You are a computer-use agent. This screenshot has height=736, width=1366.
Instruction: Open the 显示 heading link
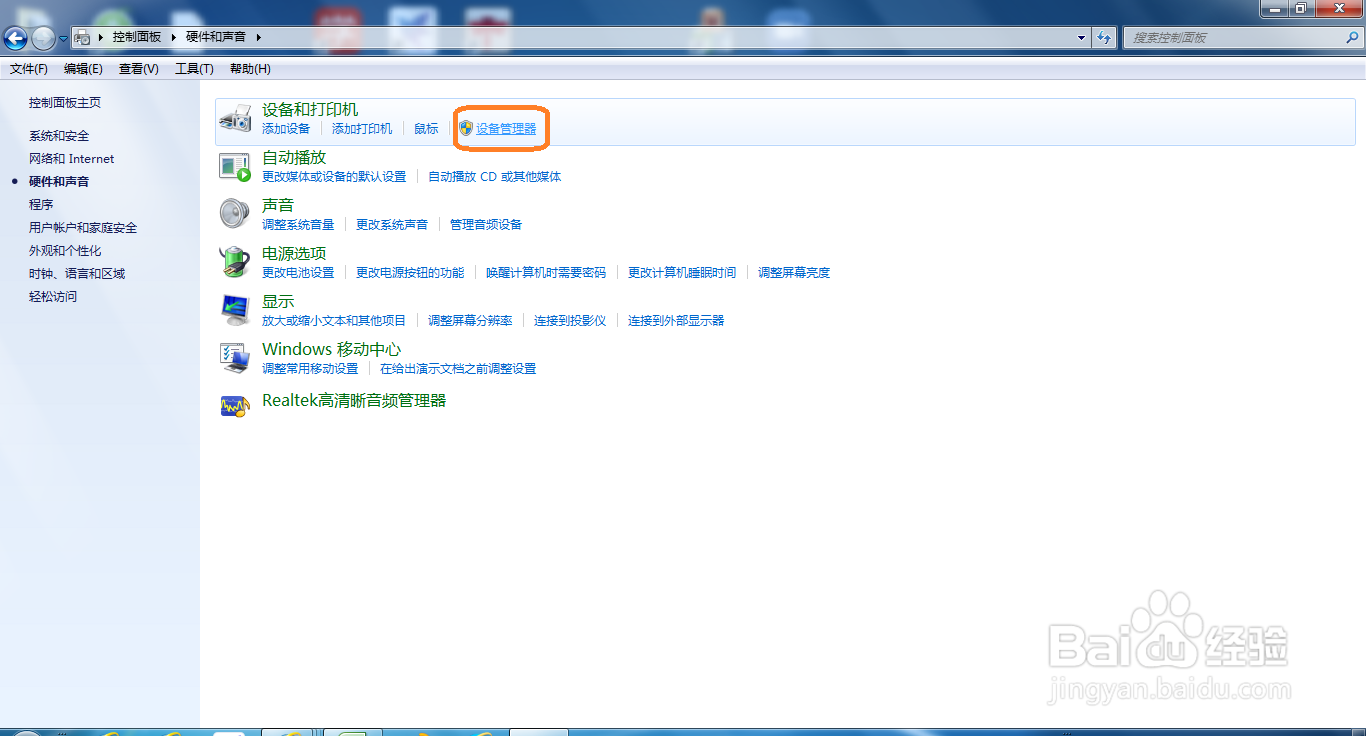(x=278, y=302)
